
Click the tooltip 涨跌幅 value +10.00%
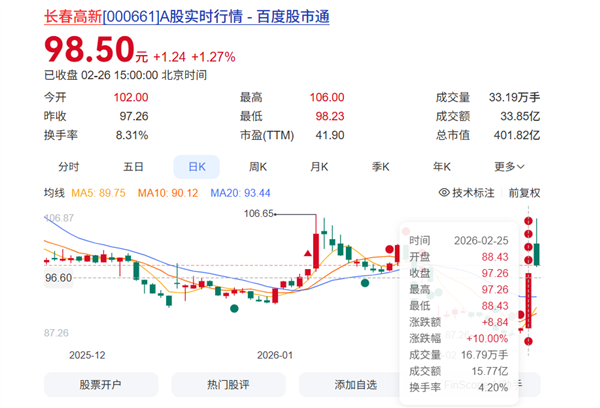(487, 339)
